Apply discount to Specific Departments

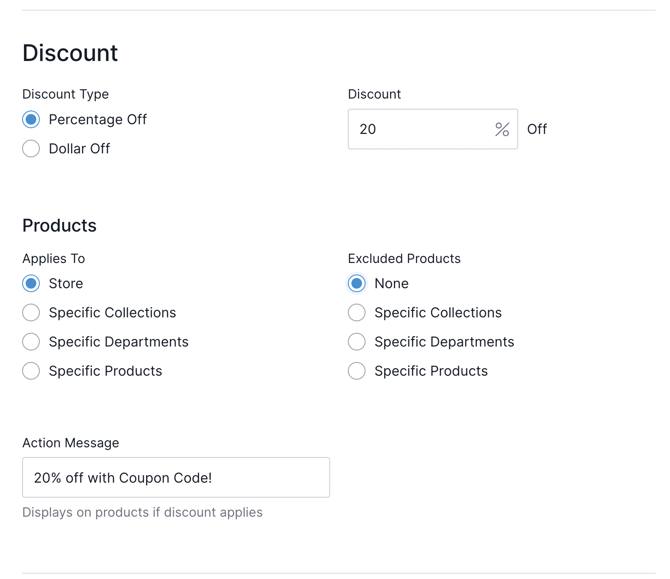(31, 342)
